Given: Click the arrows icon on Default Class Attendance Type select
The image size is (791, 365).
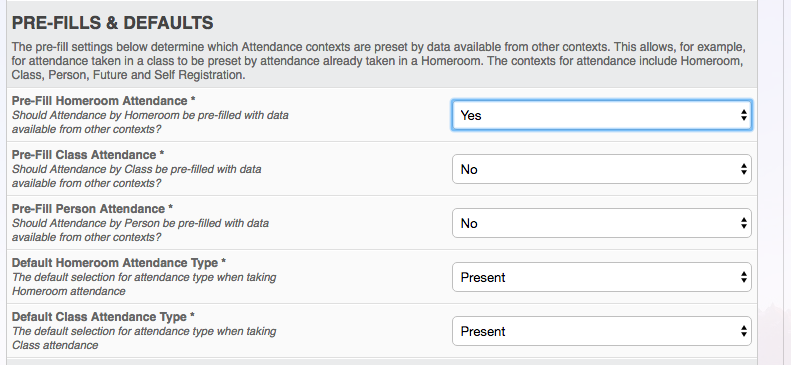Looking at the screenshot, I should tap(744, 331).
